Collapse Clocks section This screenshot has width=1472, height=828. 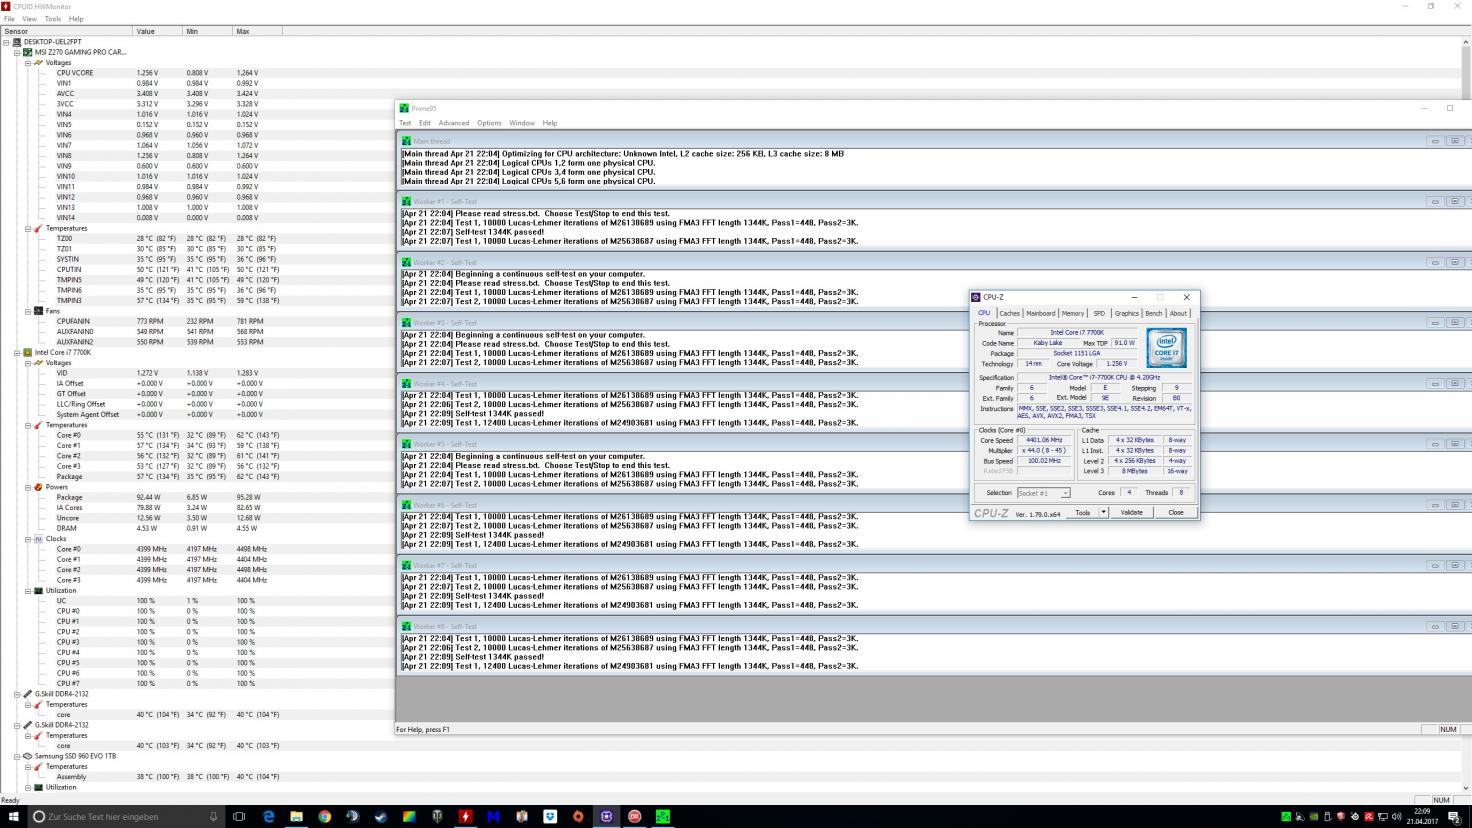[x=28, y=539]
